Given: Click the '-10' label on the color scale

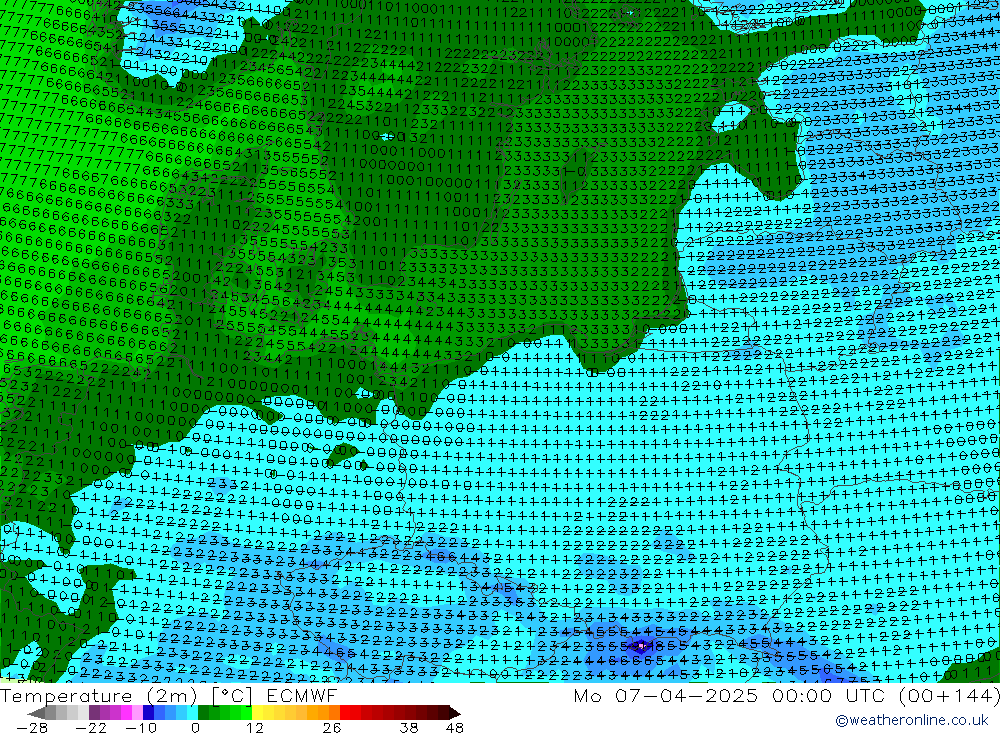Looking at the screenshot, I should pos(141,727).
